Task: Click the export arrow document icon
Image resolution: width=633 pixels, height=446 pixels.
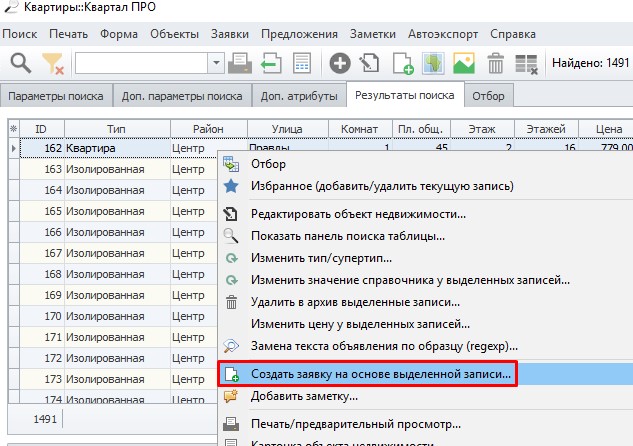Action: 271,63
